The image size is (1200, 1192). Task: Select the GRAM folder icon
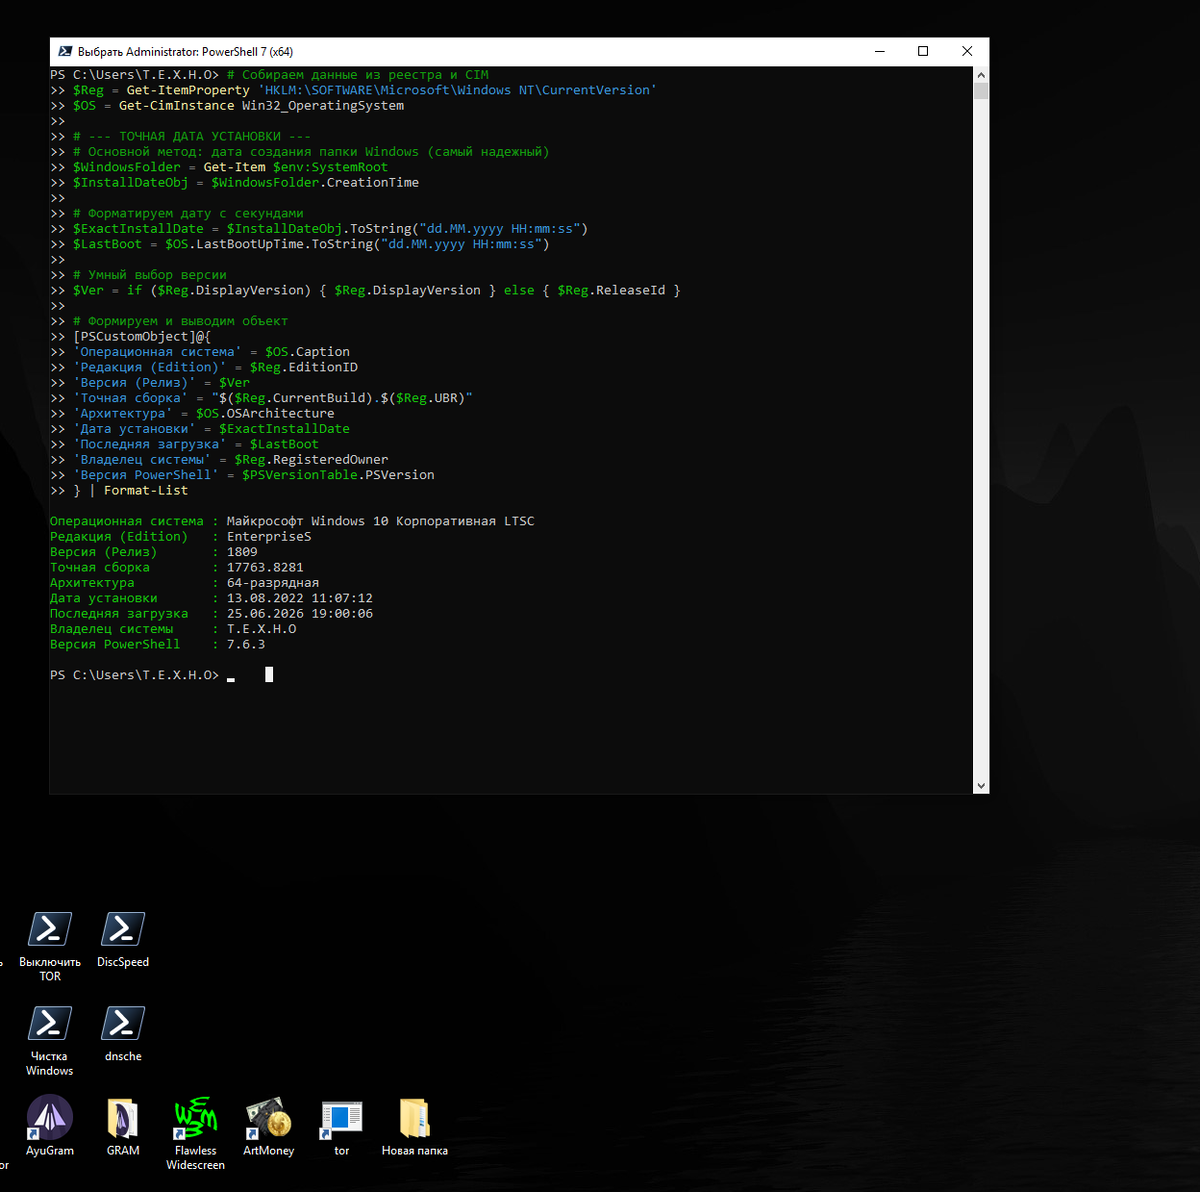point(123,1125)
